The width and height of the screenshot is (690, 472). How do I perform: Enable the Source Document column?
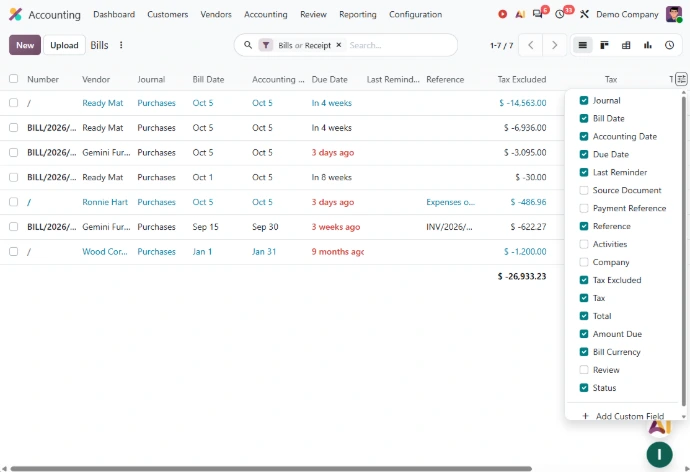[x=584, y=190]
